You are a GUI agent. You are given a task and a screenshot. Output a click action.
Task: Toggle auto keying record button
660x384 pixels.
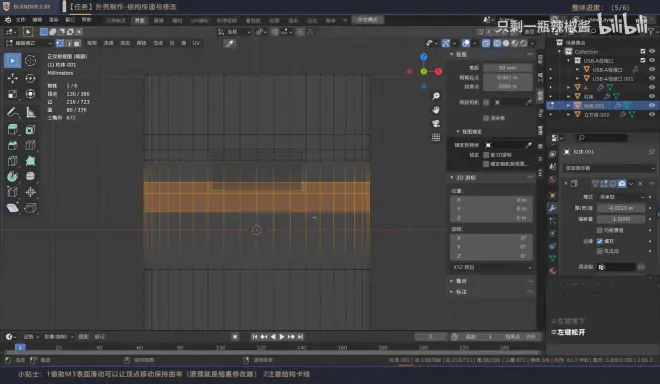235,337
